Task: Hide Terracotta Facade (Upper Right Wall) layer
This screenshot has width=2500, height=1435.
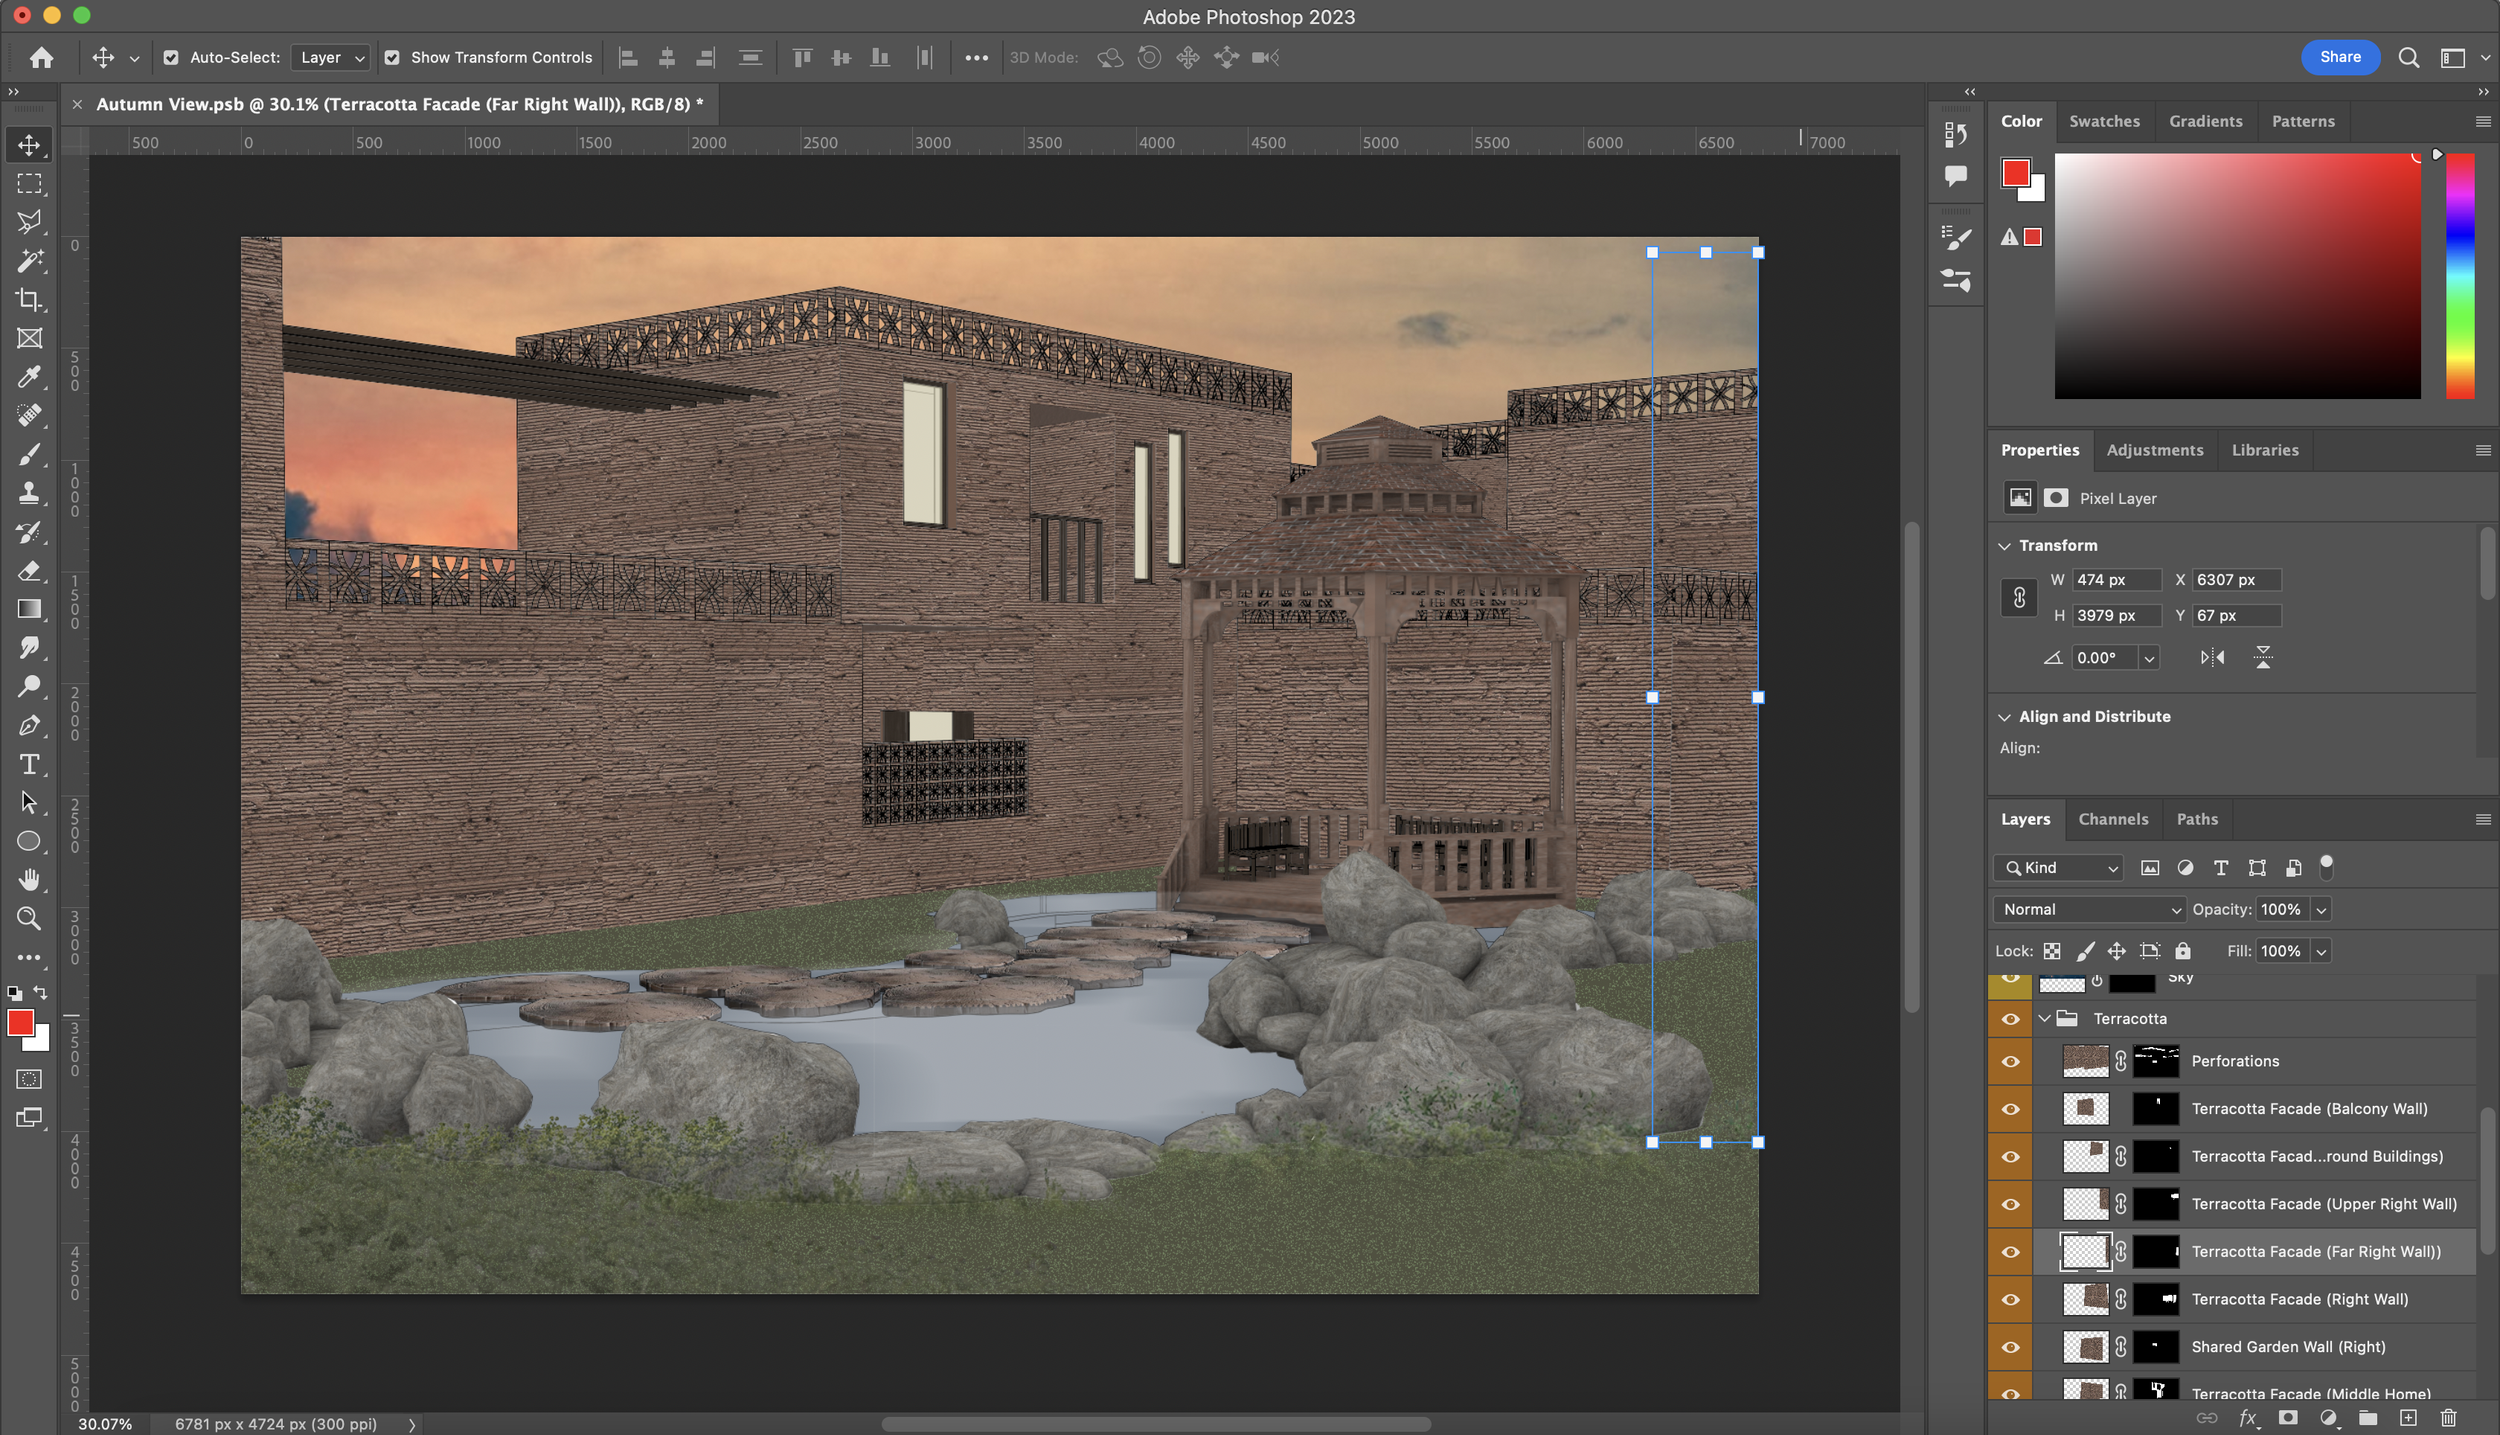Action: tap(2010, 1204)
